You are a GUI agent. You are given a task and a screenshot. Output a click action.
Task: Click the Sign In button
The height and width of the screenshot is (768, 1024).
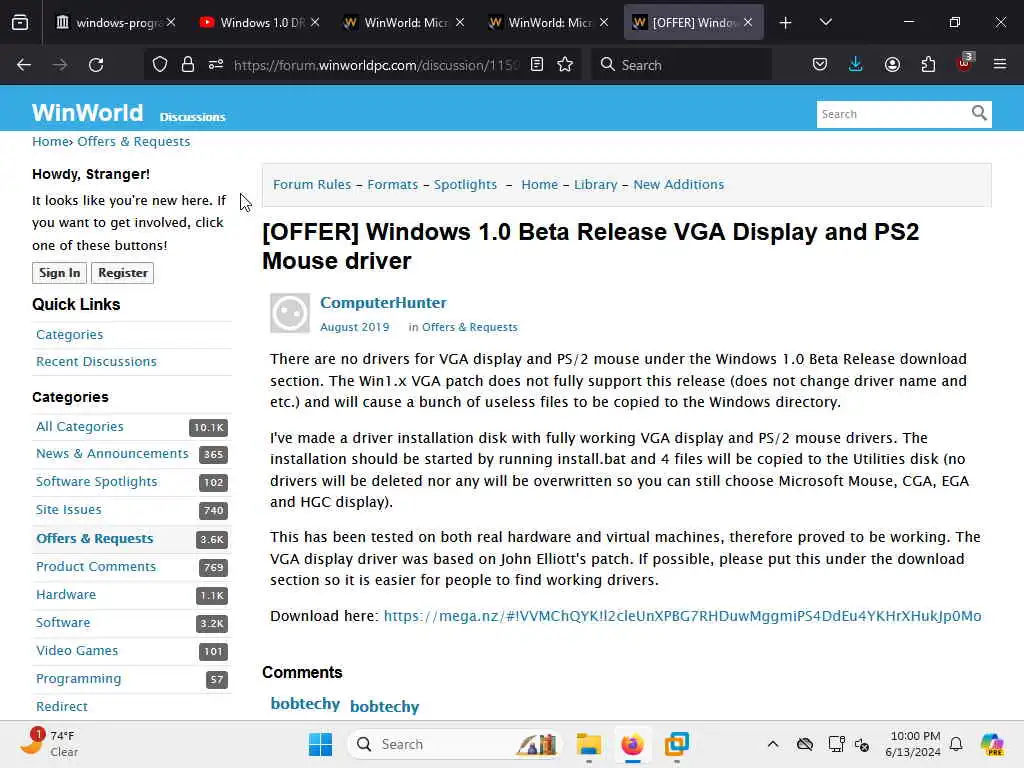coord(59,273)
